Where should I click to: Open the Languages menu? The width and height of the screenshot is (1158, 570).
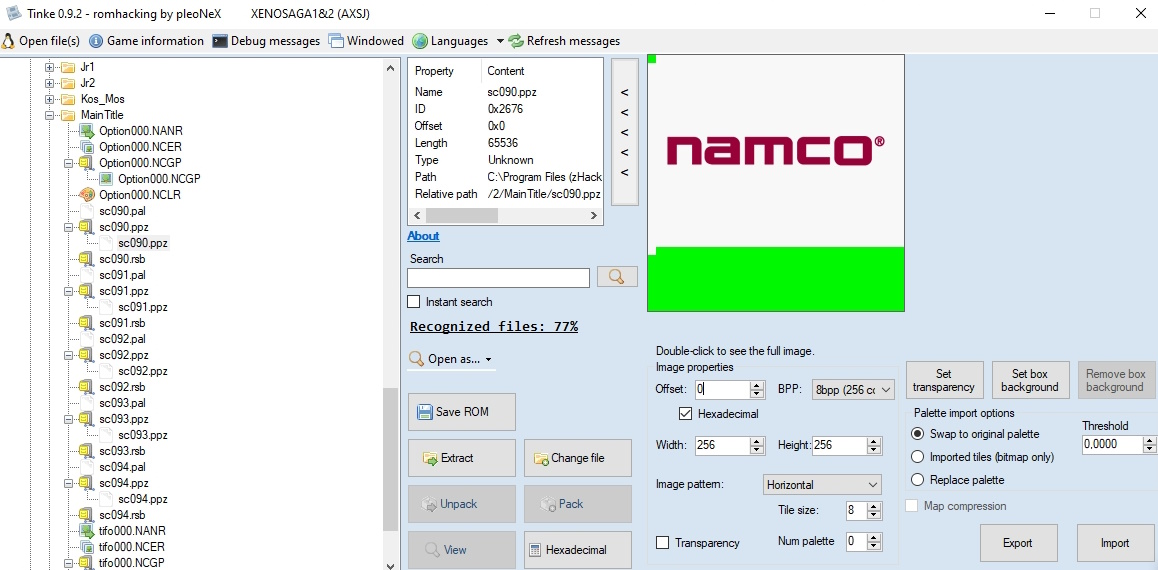coord(450,41)
